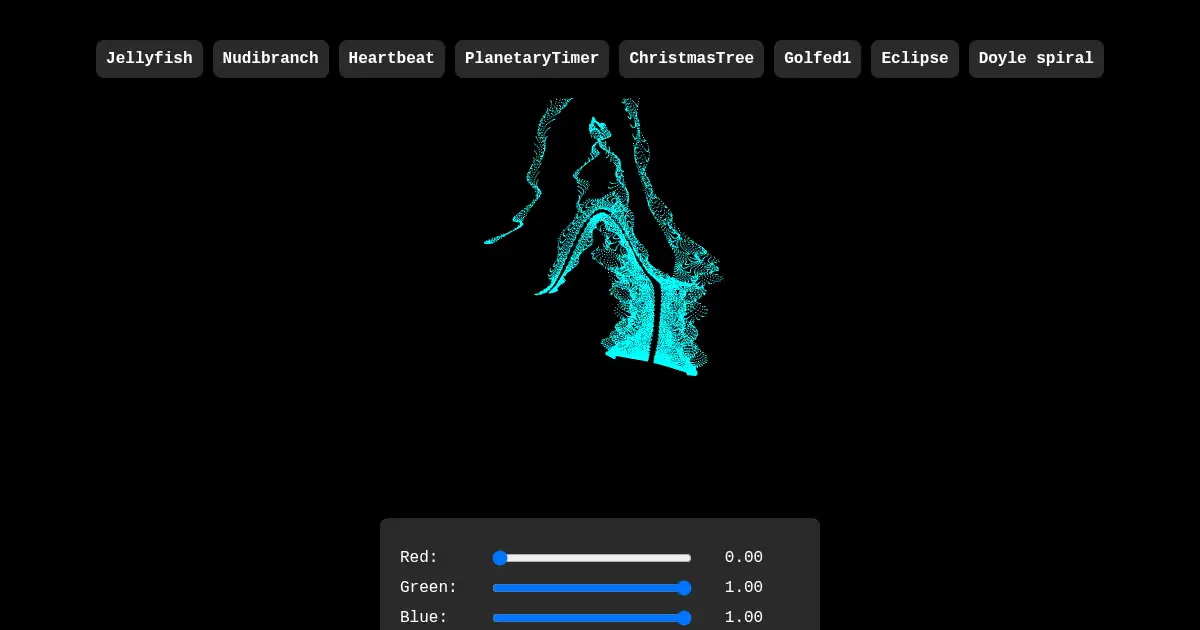Click the Blue: label
This screenshot has height=630, width=1200.
[424, 618]
